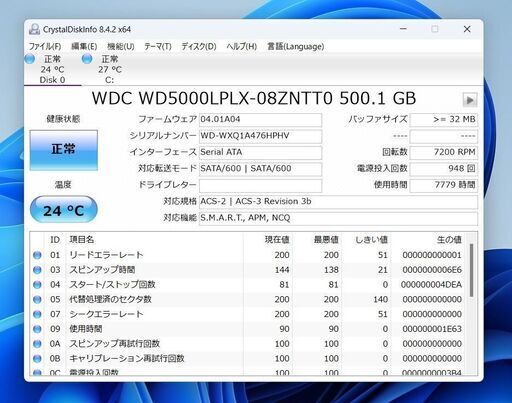
Task: Click the blue status orb for C: drive
Action: pos(87,59)
